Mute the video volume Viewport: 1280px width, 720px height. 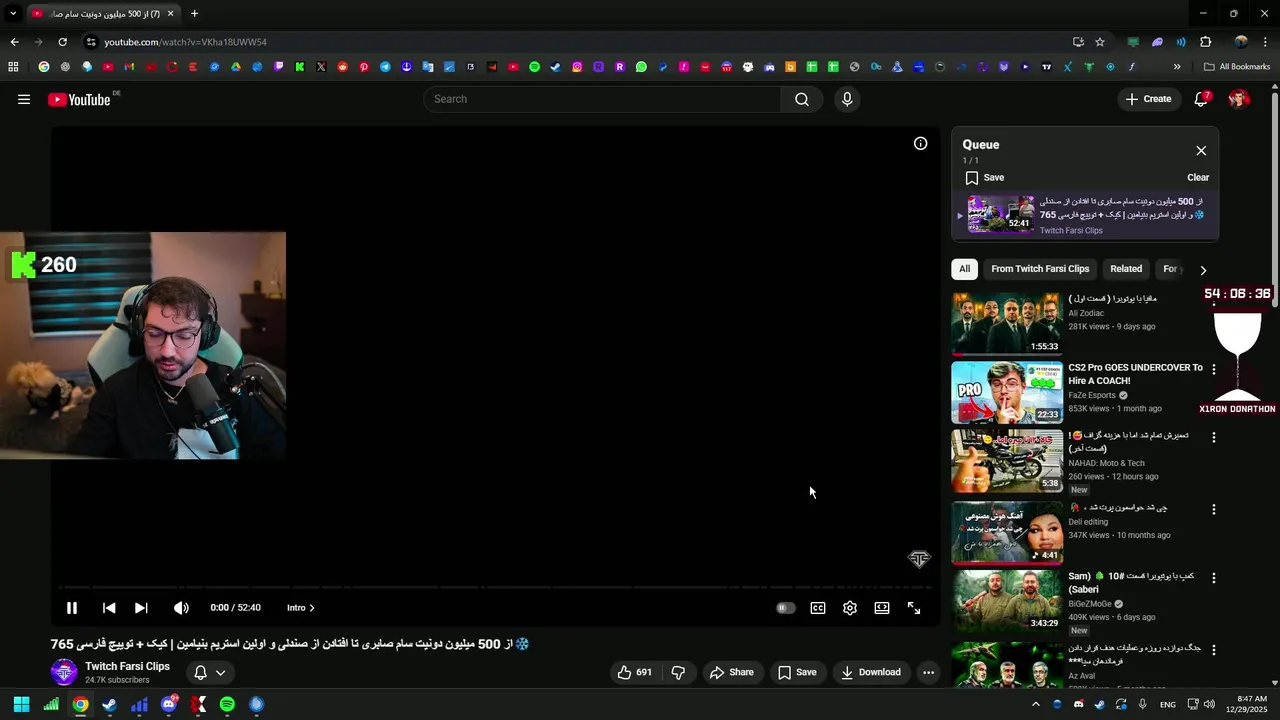click(181, 608)
